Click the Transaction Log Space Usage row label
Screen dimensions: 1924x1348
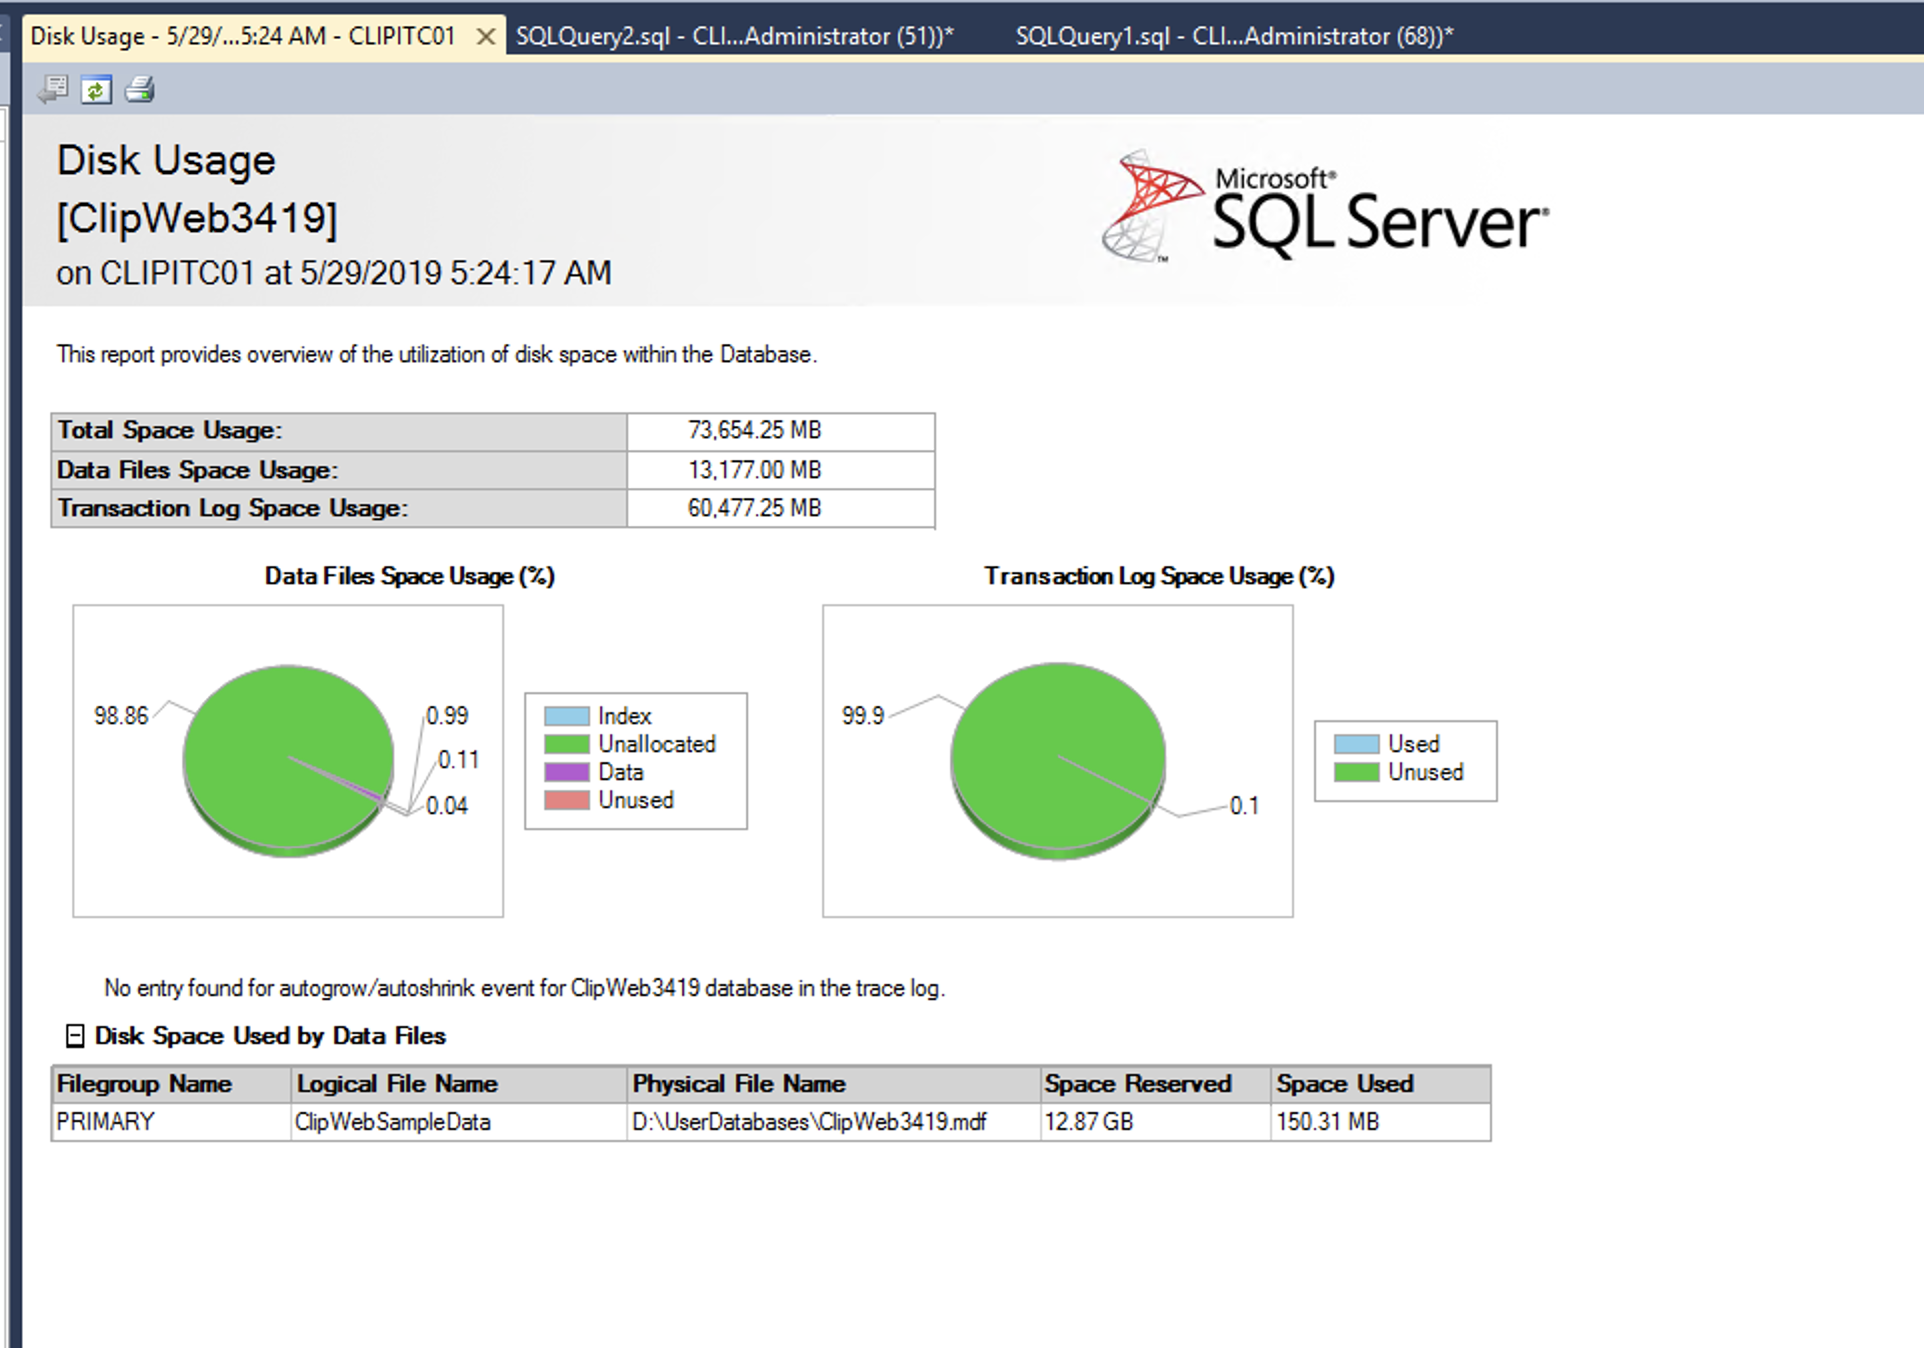point(233,508)
